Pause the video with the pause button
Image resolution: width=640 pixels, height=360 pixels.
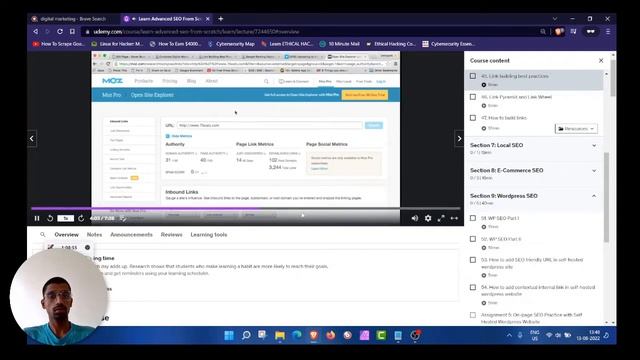coord(37,218)
